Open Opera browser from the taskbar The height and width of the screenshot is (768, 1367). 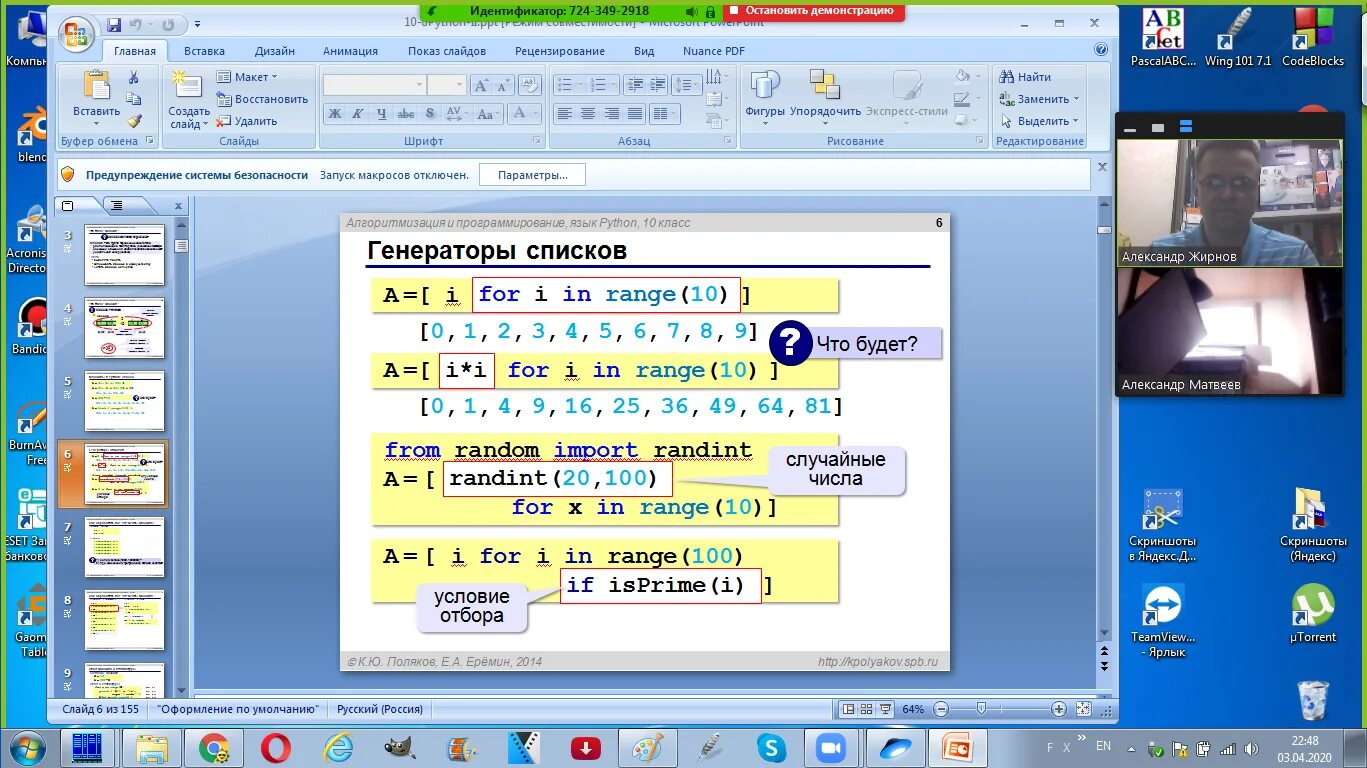click(276, 747)
